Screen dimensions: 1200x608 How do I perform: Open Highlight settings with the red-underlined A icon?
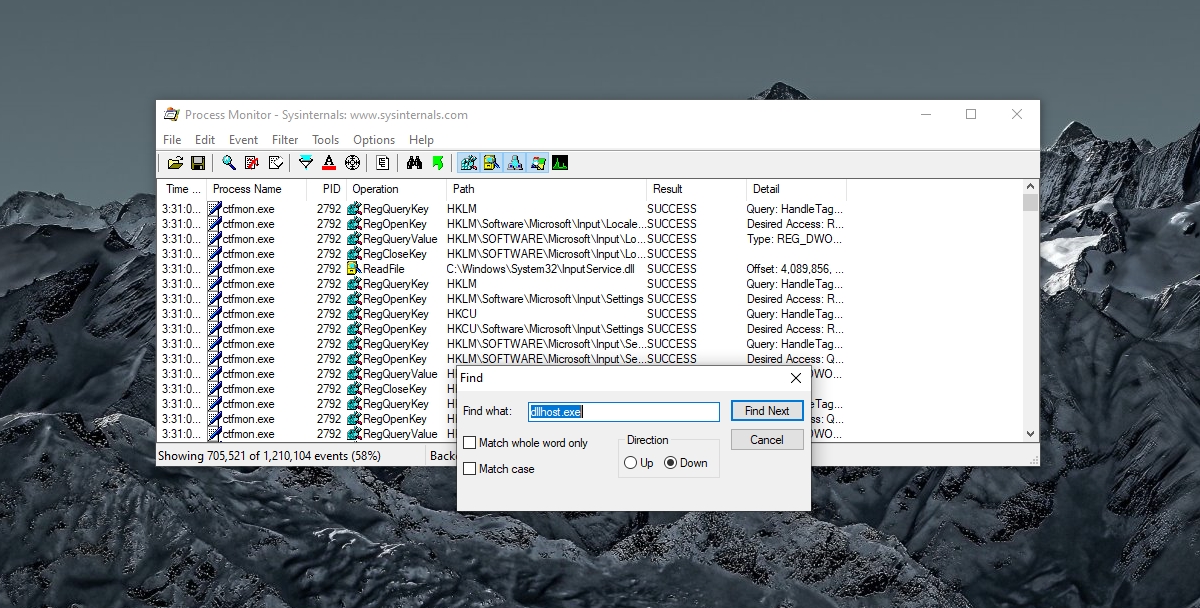coord(329,163)
